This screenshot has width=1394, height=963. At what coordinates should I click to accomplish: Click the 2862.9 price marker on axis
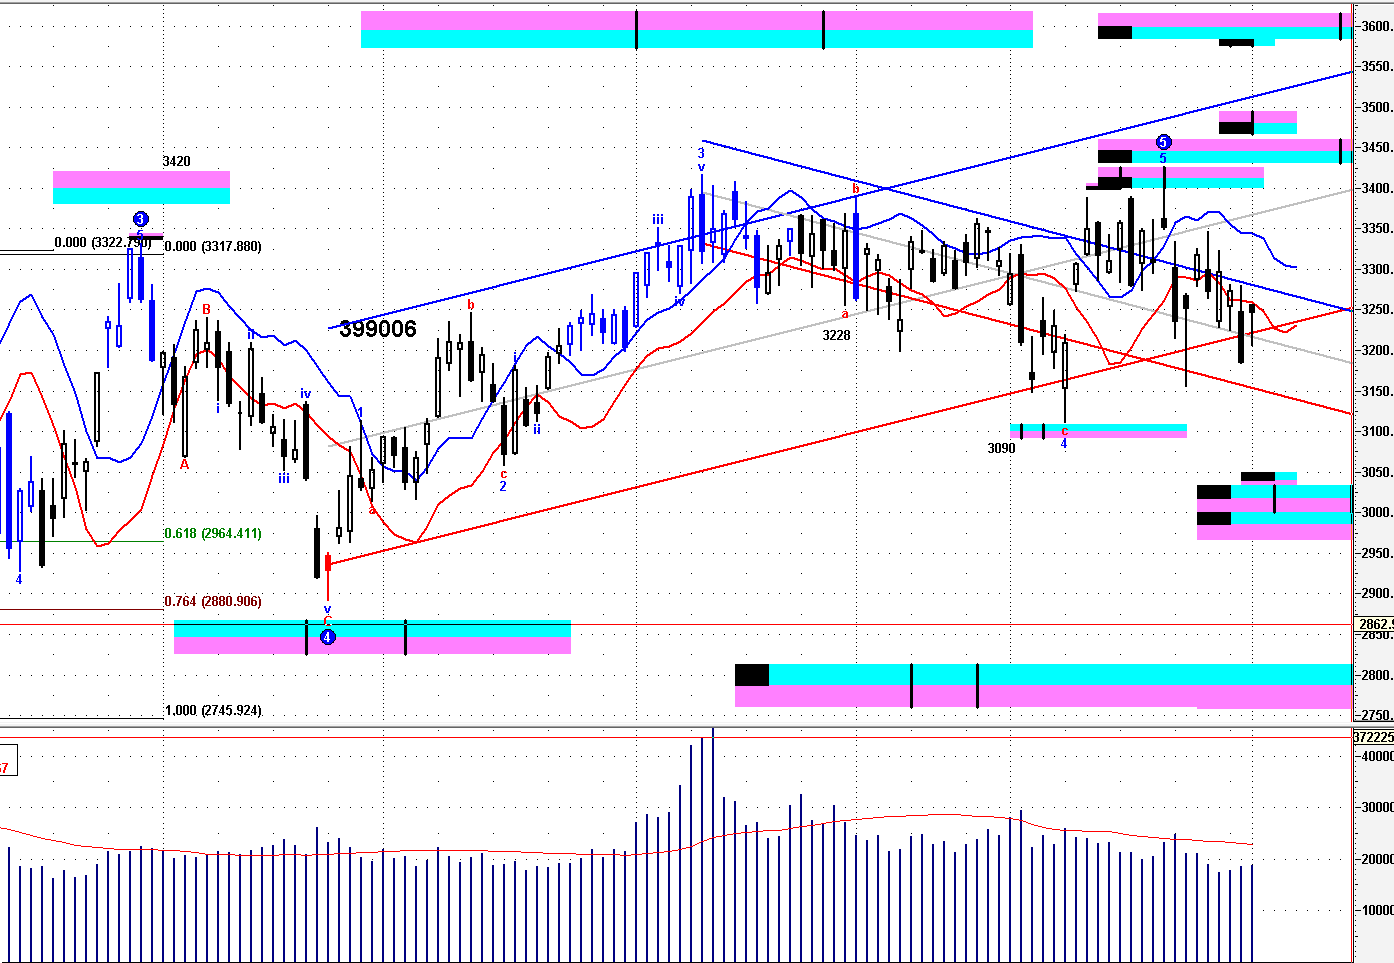click(x=1373, y=624)
